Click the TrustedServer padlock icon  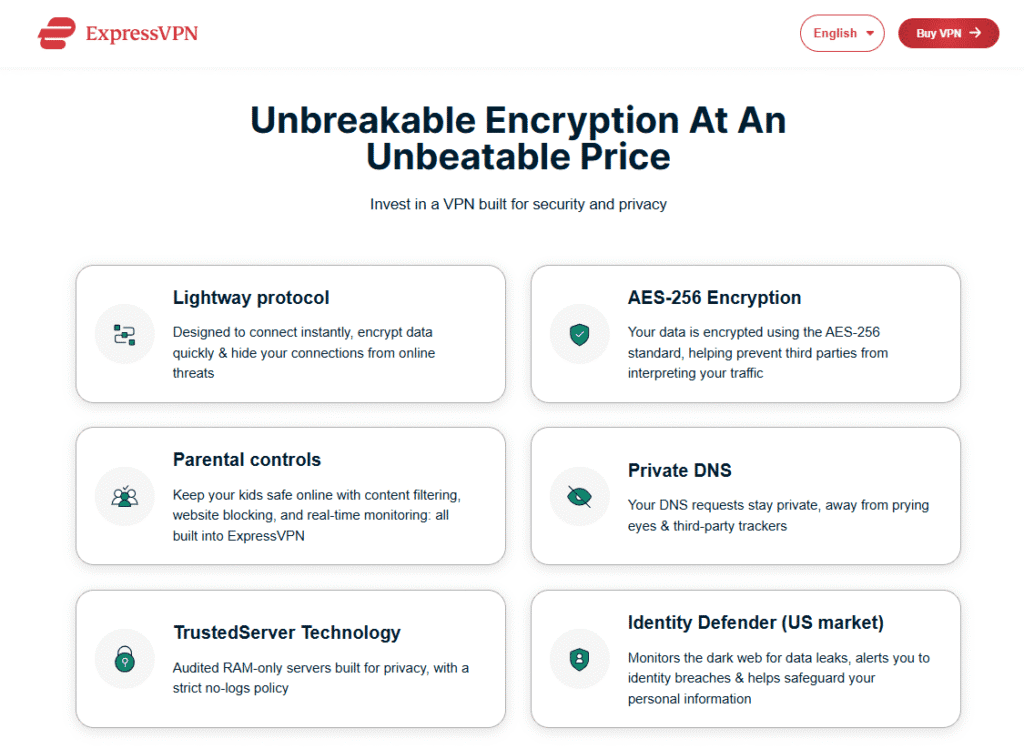pyautogui.click(x=124, y=659)
